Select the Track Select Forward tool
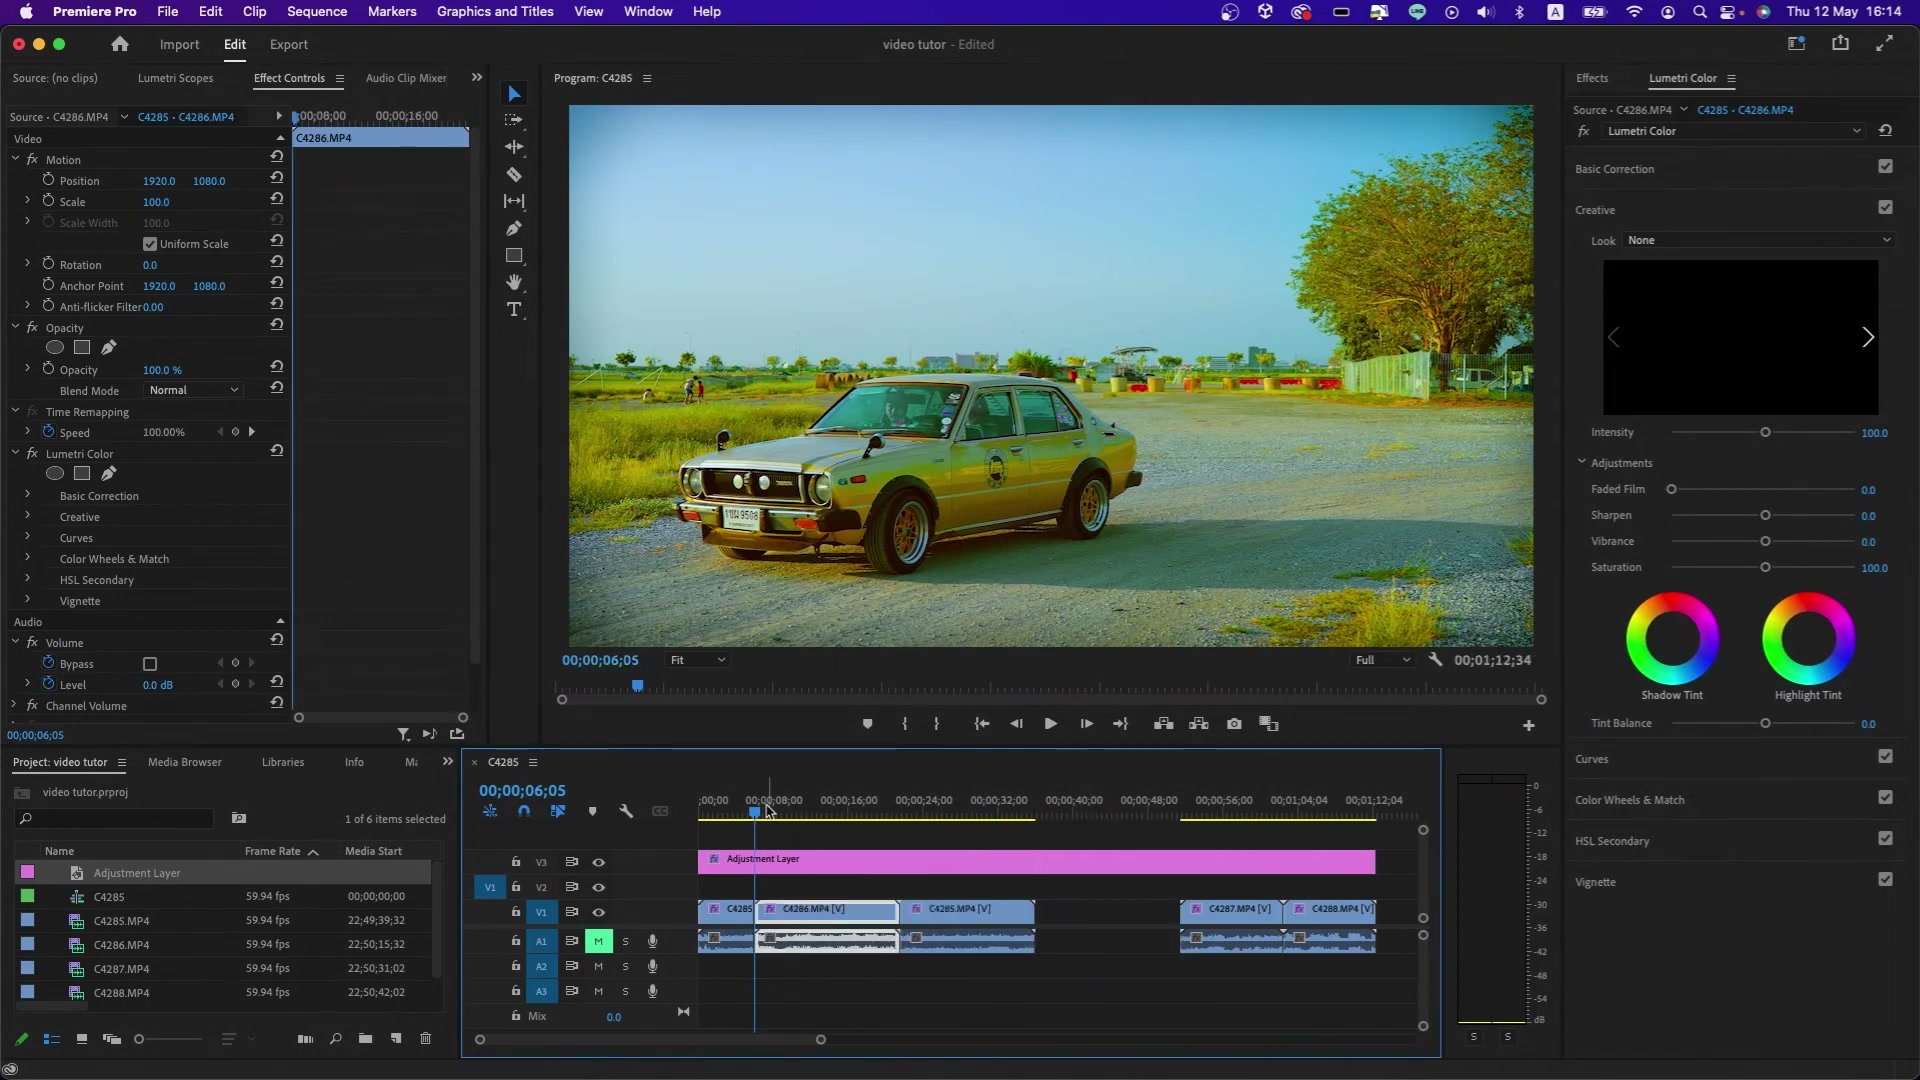The image size is (1920, 1080). [x=514, y=120]
